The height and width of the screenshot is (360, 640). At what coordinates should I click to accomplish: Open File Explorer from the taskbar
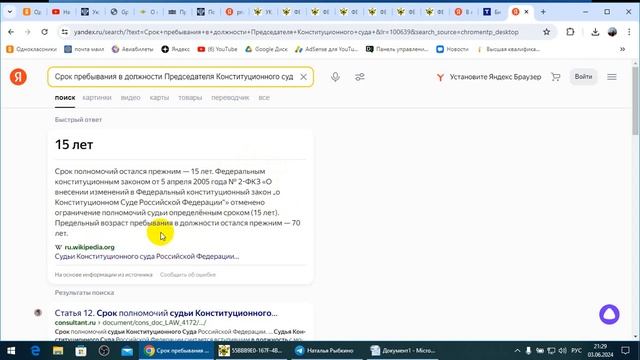click(x=58, y=351)
